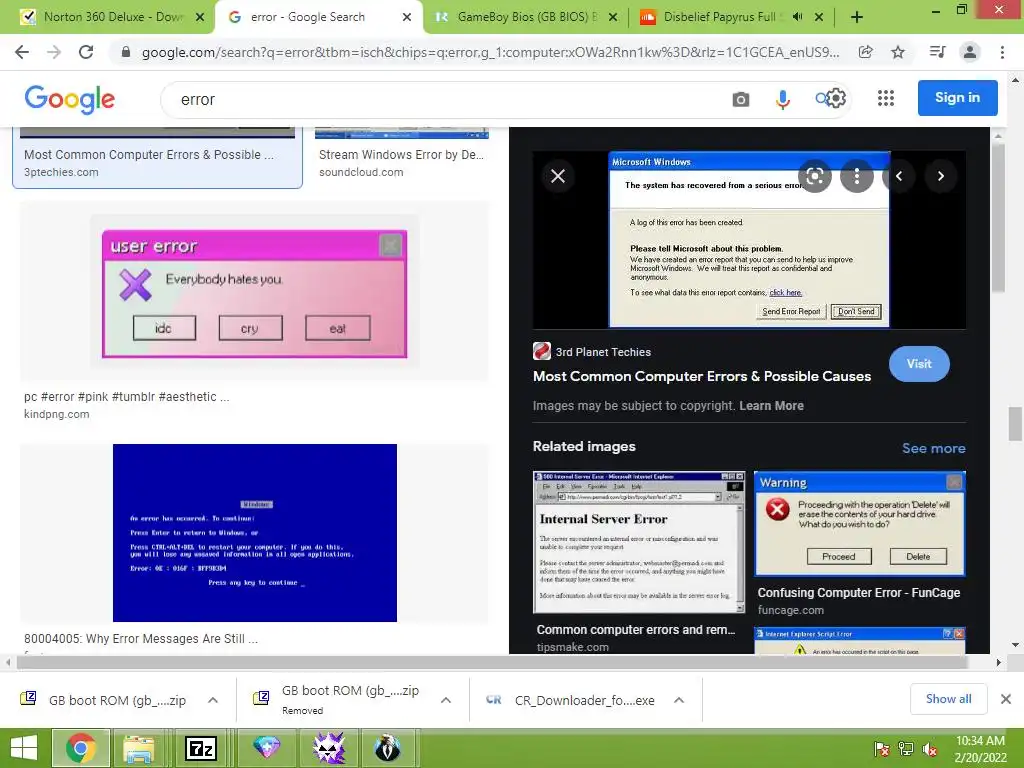The image size is (1024, 768).
Task: Open the three-dot options on preview image
Action: point(857,176)
